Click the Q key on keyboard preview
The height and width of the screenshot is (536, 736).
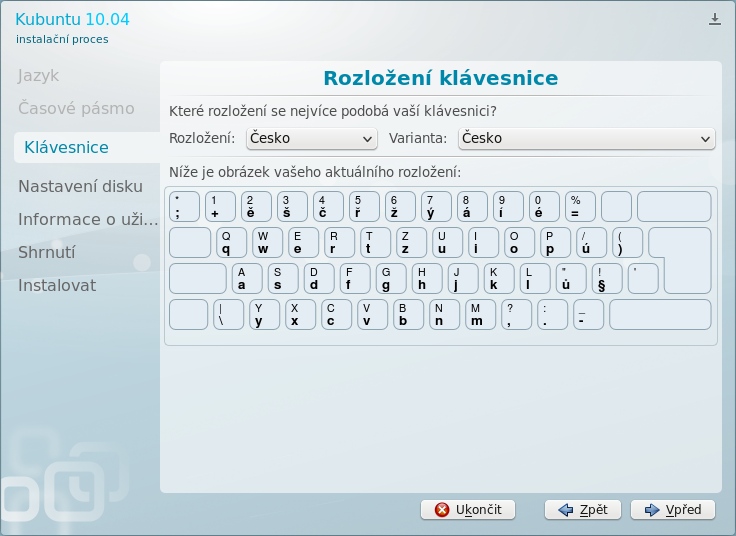tap(231, 243)
